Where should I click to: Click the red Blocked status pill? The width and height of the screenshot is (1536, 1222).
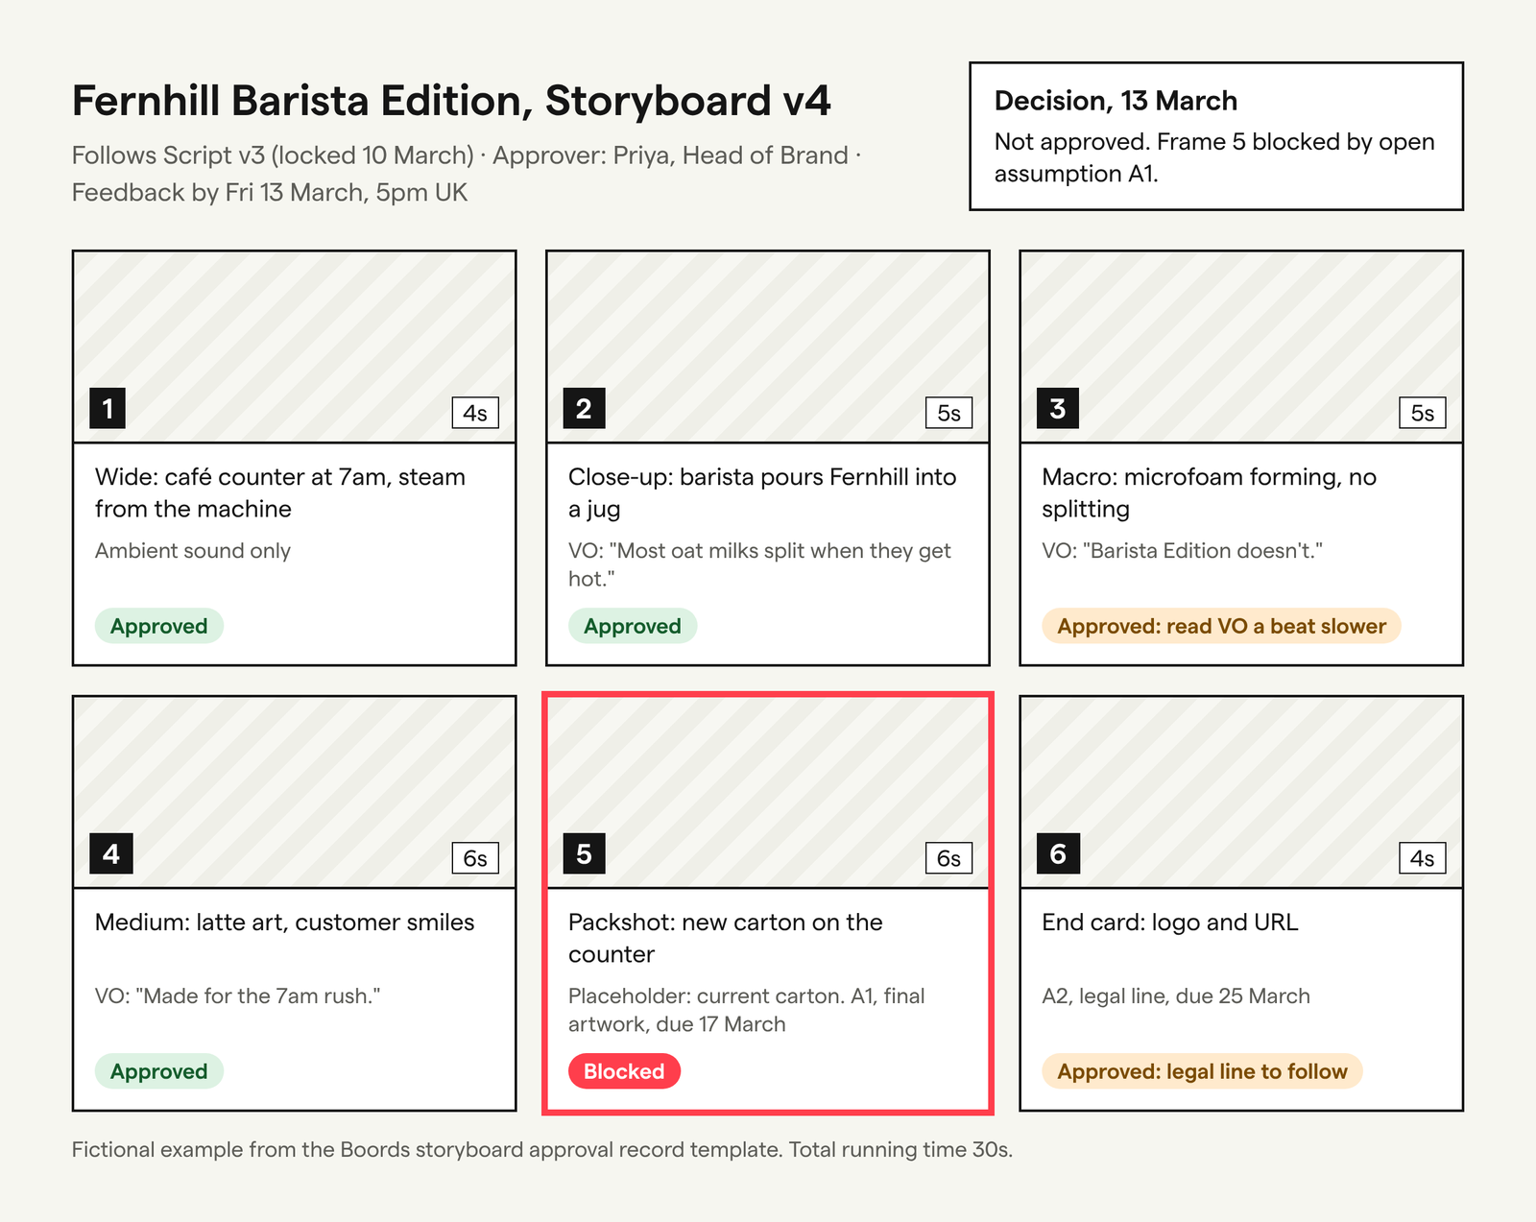point(624,1071)
